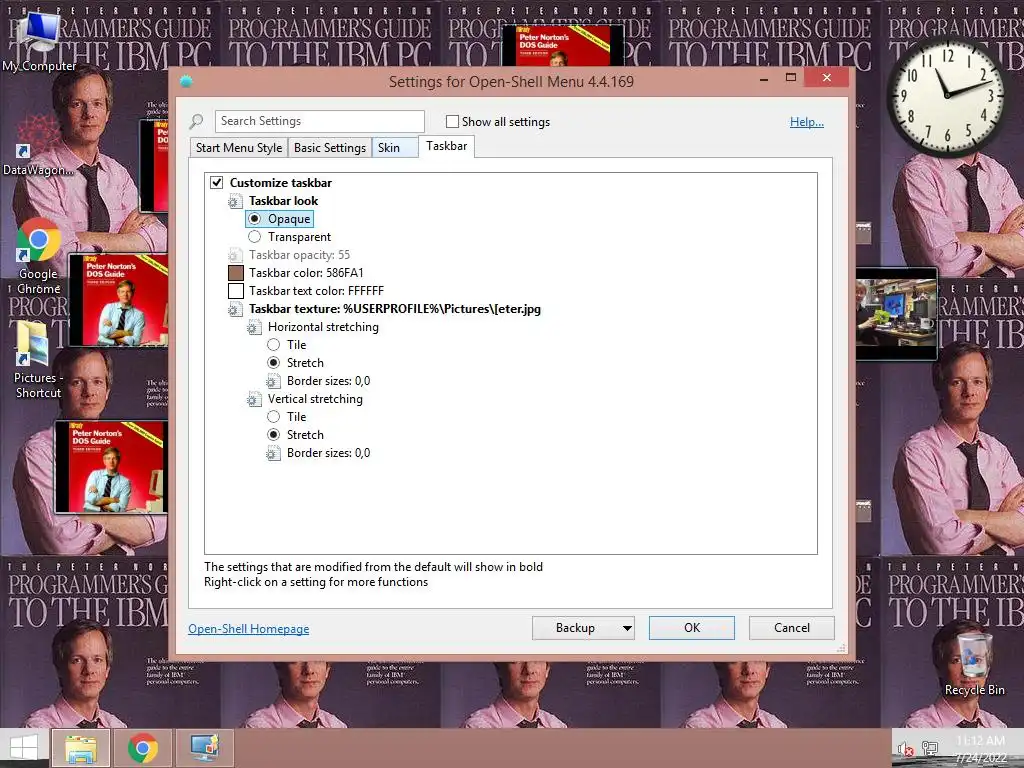Click the Control Panel taskbar icon
The width and height of the screenshot is (1024, 768).
pyautogui.click(x=205, y=748)
